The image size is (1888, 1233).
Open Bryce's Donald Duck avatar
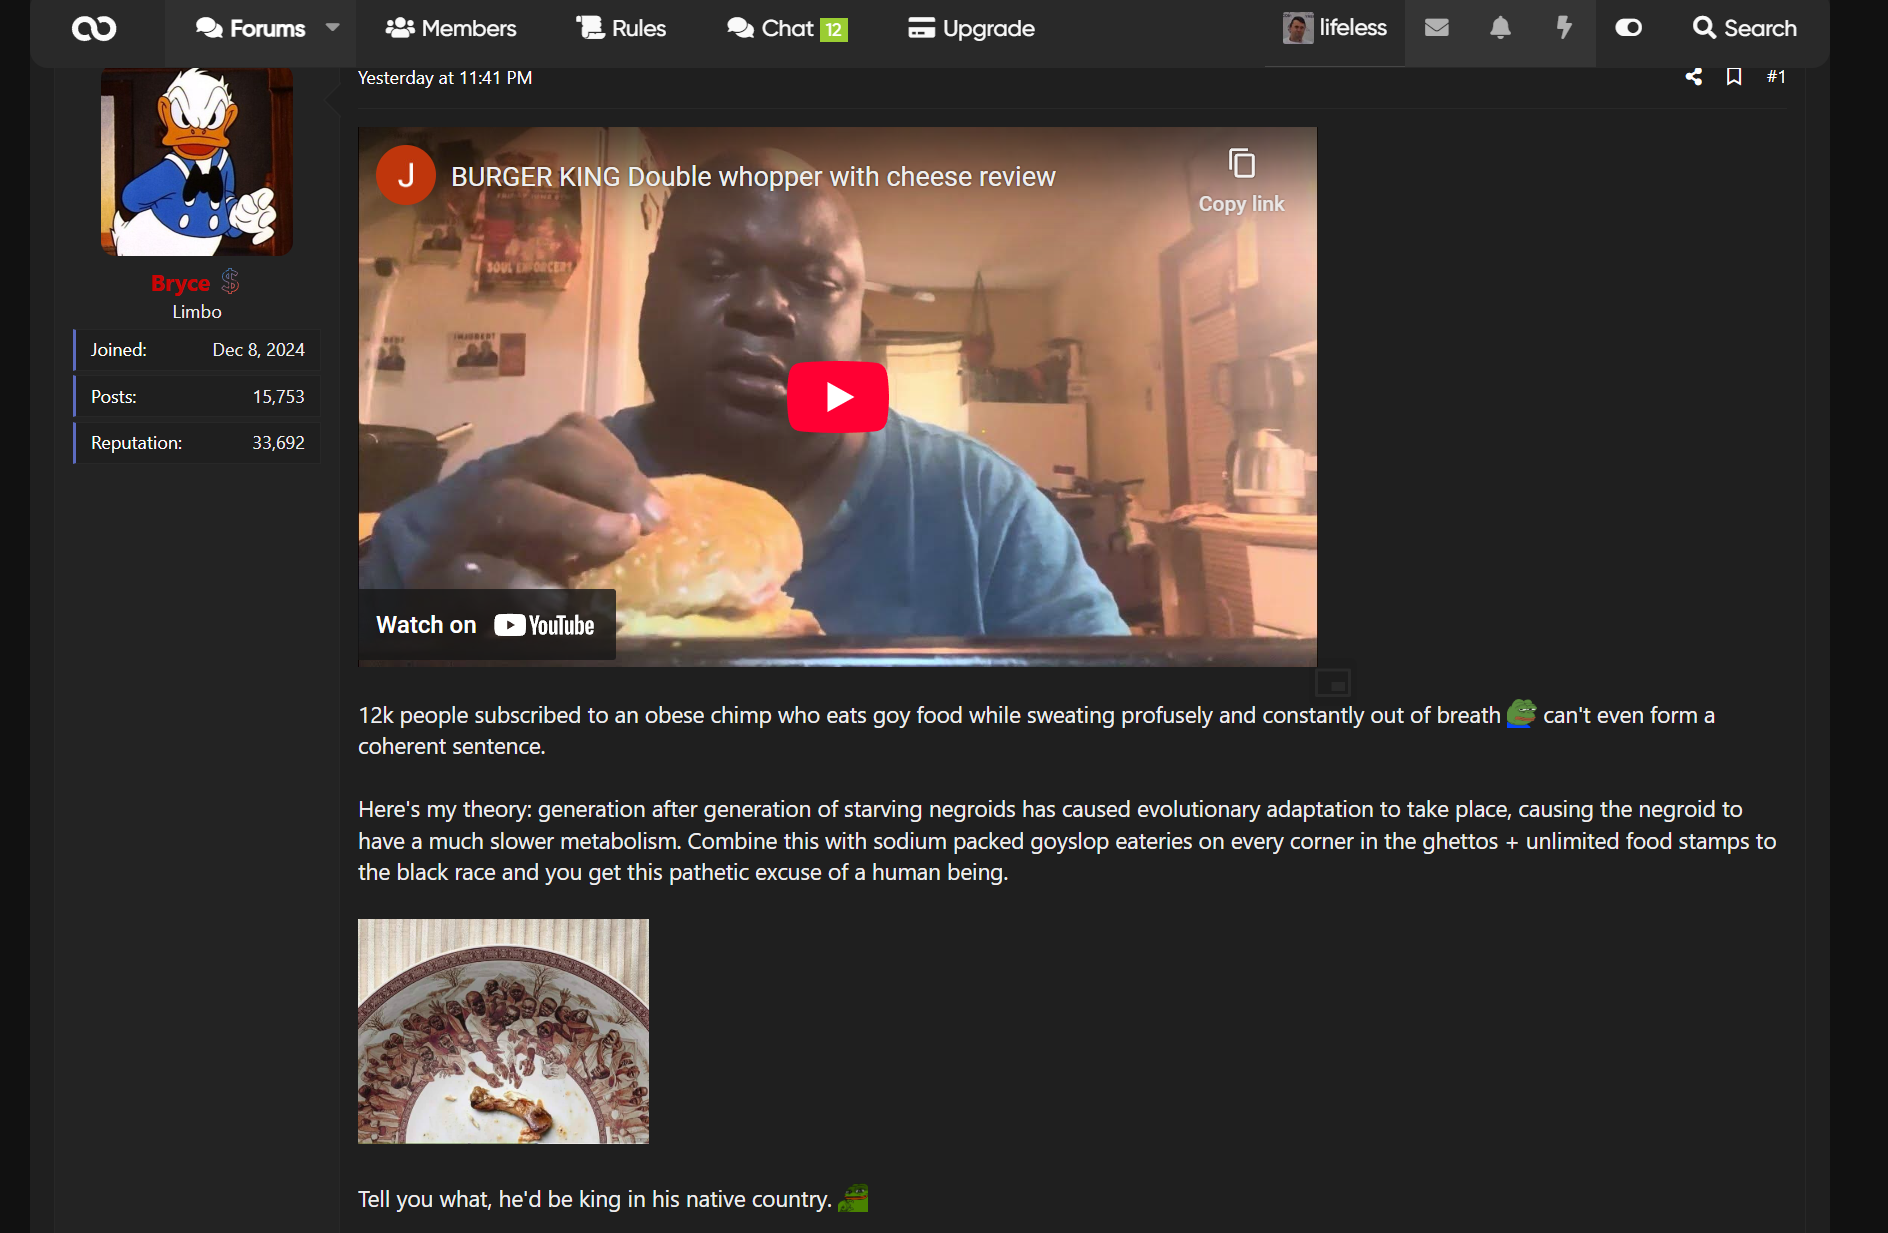[x=197, y=161]
